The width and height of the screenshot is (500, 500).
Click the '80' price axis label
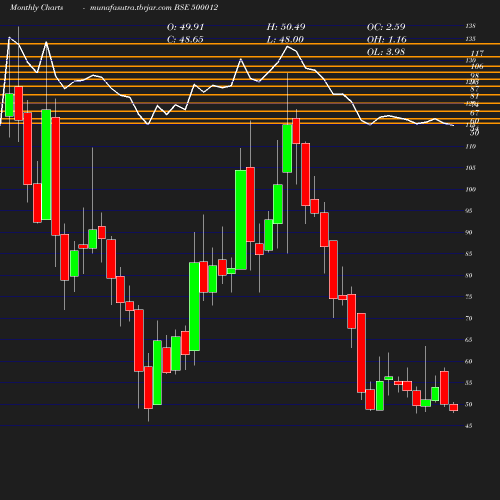(469, 275)
